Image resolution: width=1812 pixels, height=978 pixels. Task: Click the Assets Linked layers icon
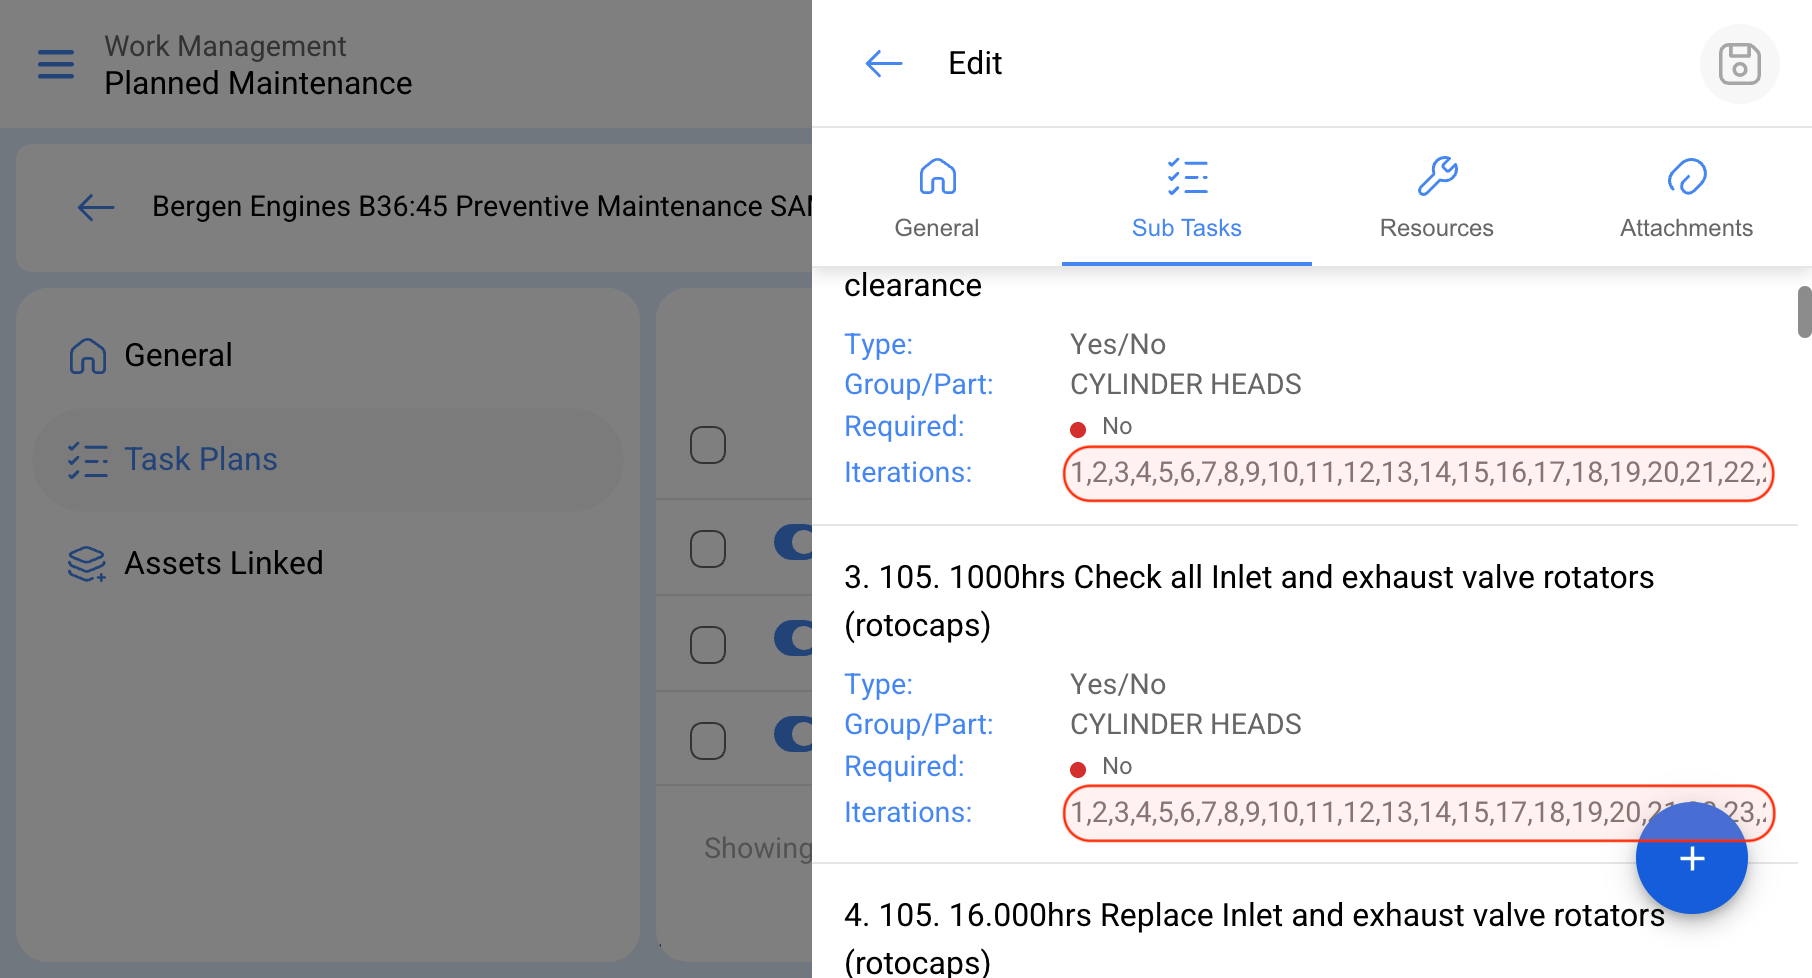(87, 564)
